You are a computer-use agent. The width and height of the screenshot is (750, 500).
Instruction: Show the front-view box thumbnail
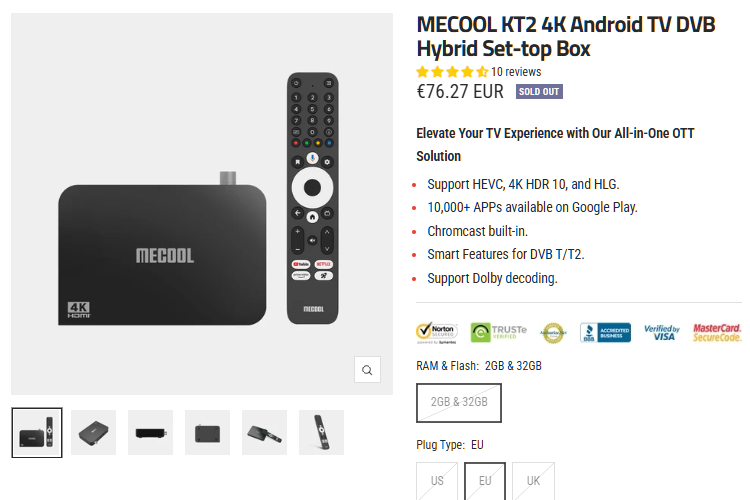[150, 432]
